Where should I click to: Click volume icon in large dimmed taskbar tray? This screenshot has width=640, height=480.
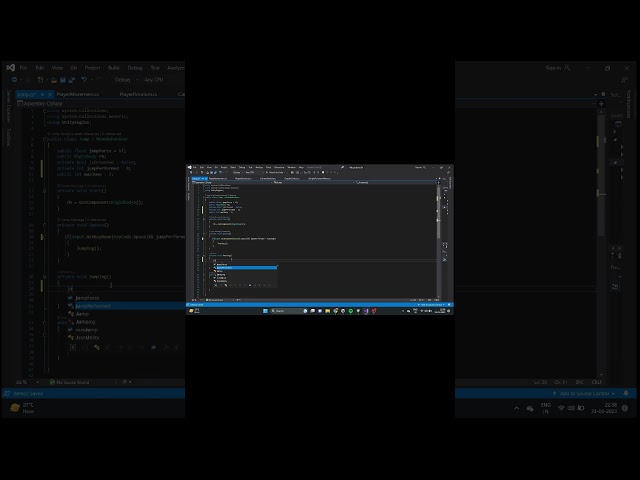pos(571,408)
